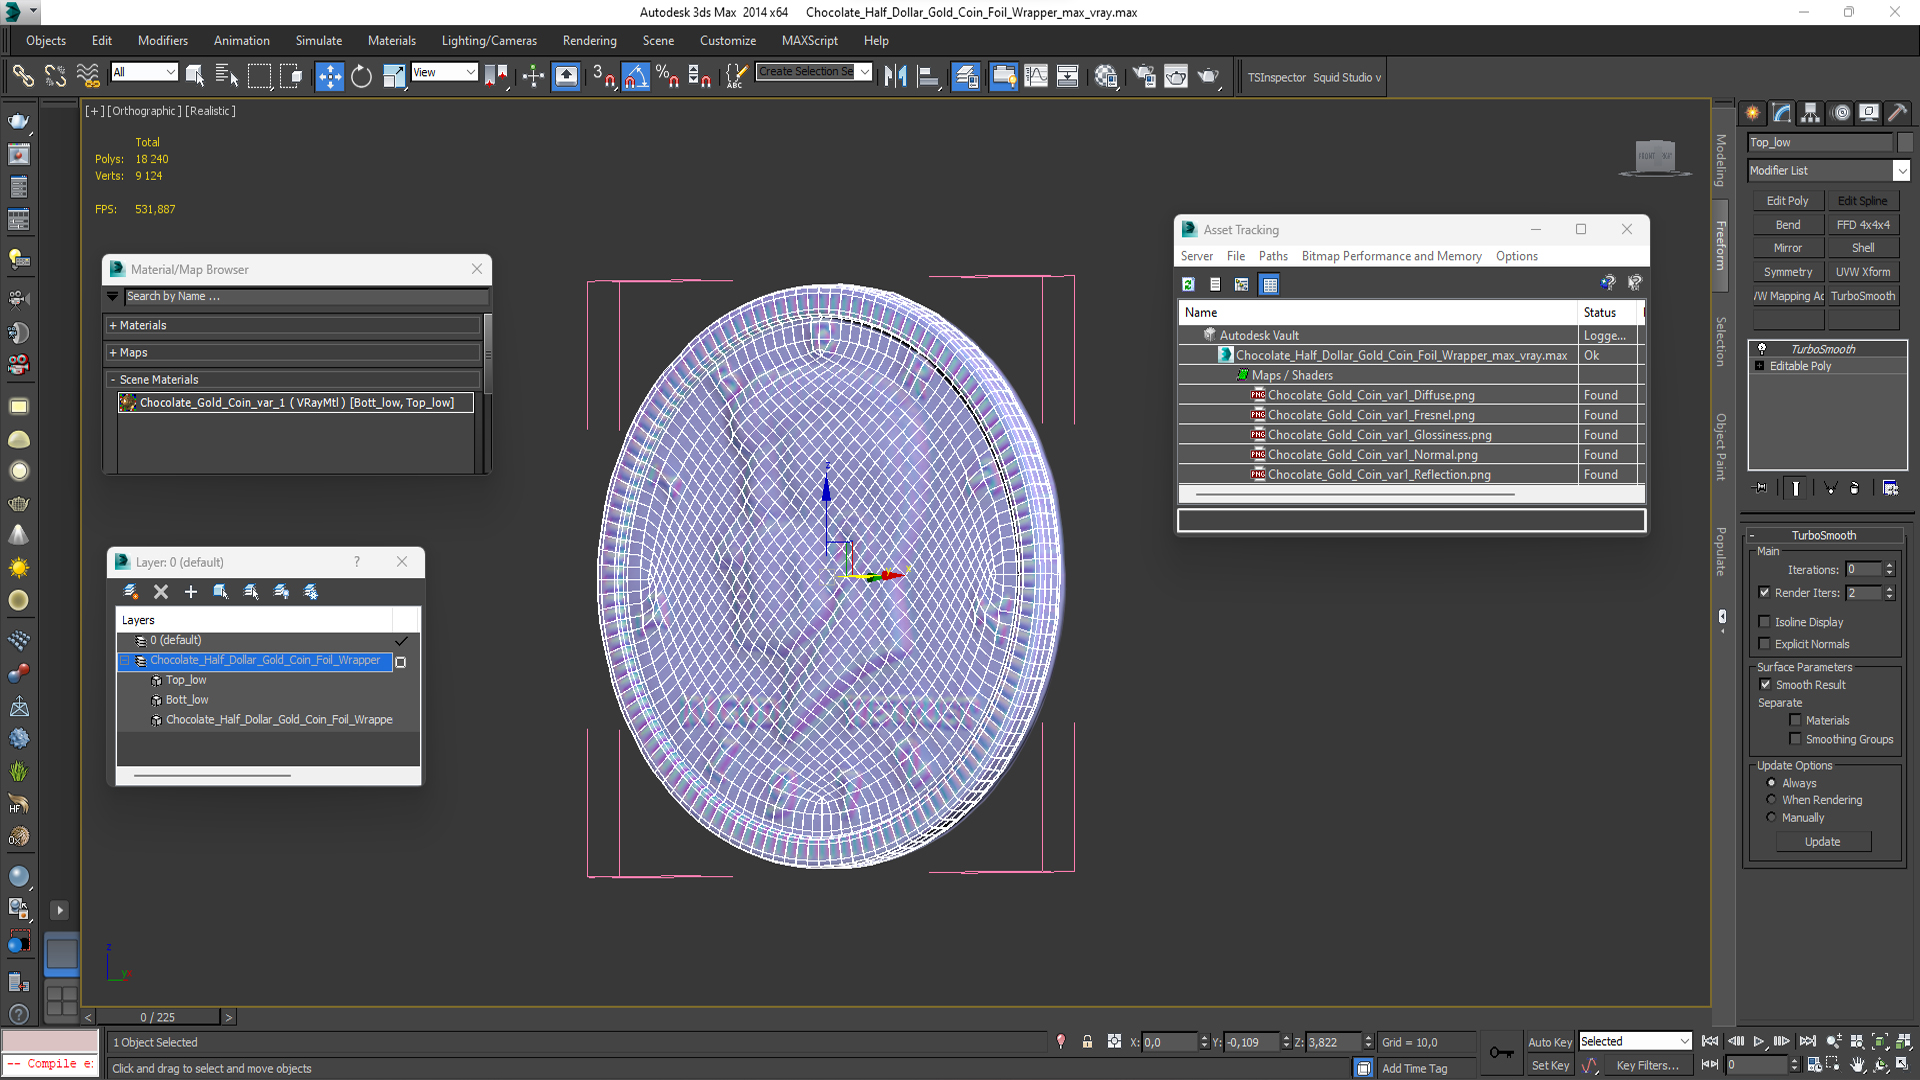Open the MAXScript menu

click(x=810, y=41)
